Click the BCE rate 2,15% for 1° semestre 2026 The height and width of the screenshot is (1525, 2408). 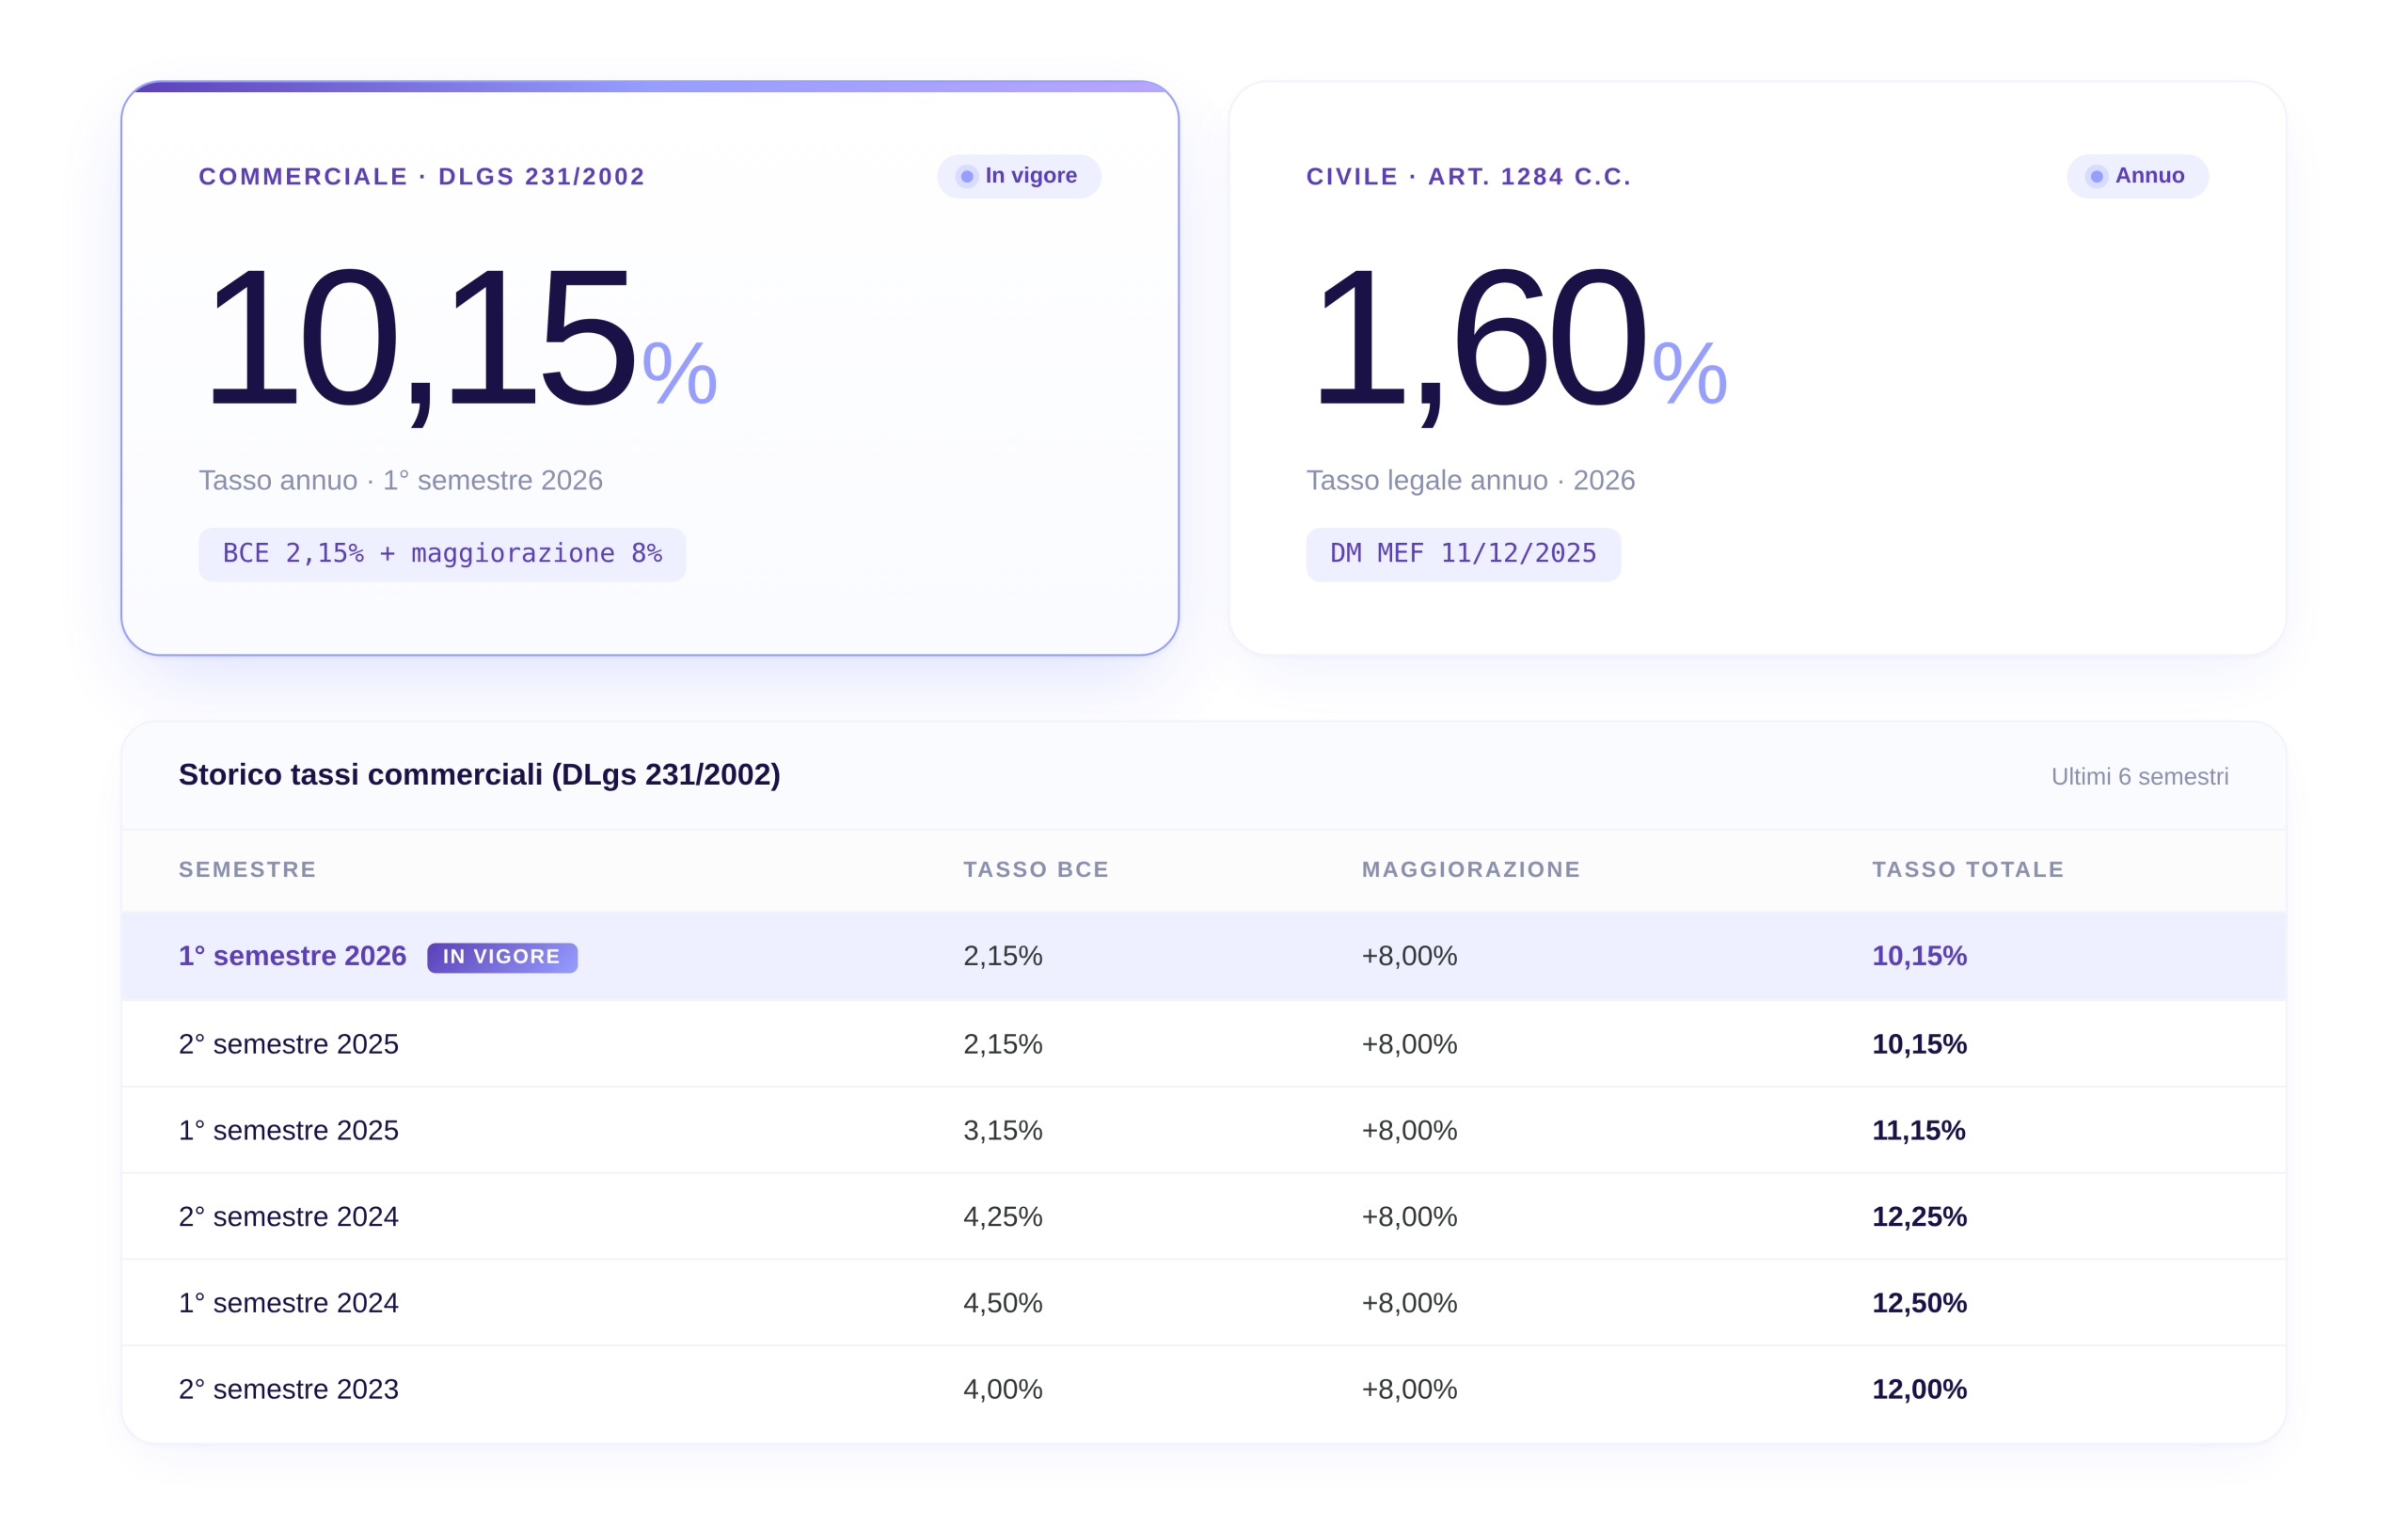(1002, 956)
